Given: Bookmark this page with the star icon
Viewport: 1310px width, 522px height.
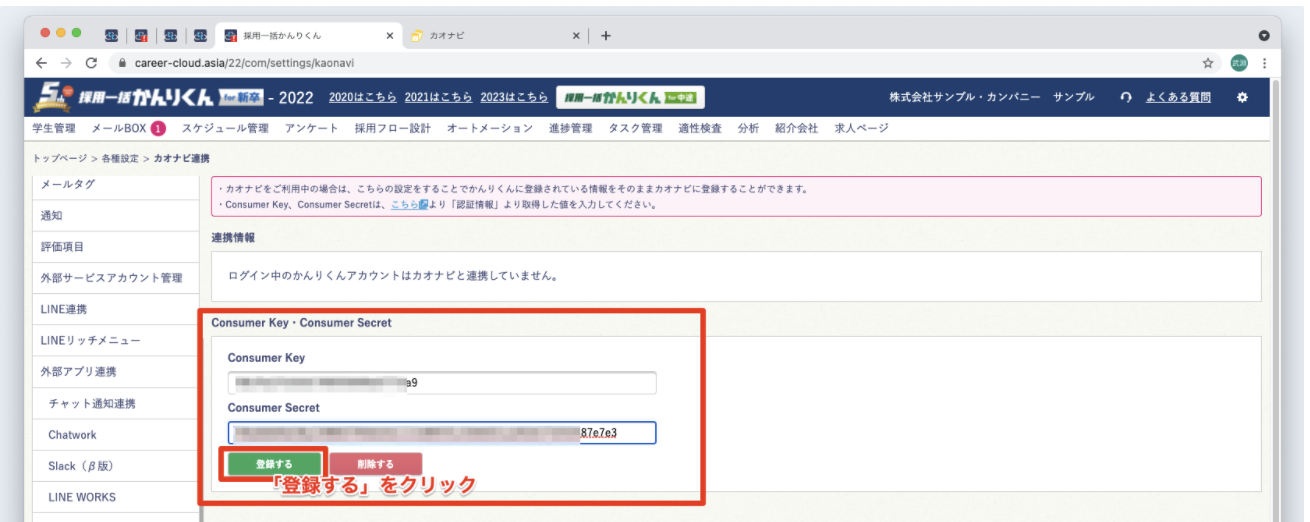Looking at the screenshot, I should coord(1208,62).
